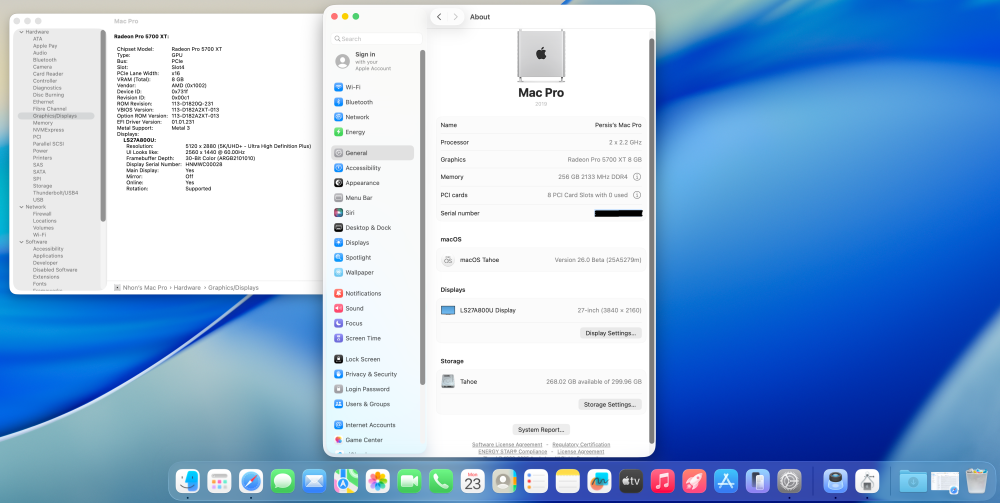Open the Apple TV app in Dock

coord(631,481)
